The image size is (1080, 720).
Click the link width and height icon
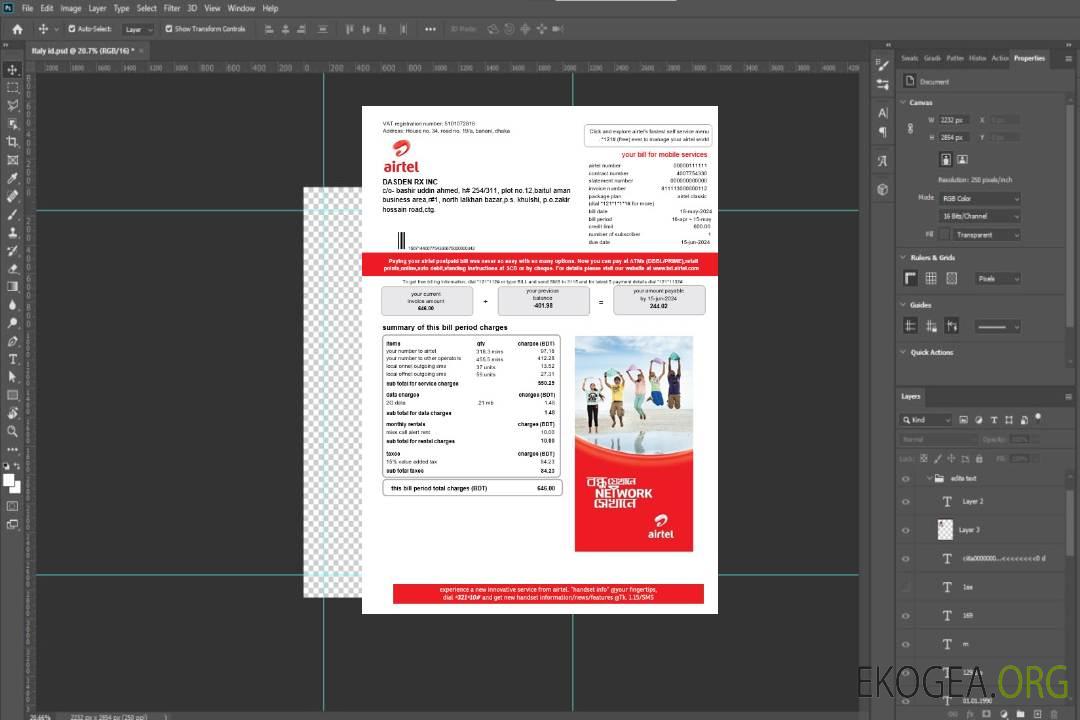911,129
